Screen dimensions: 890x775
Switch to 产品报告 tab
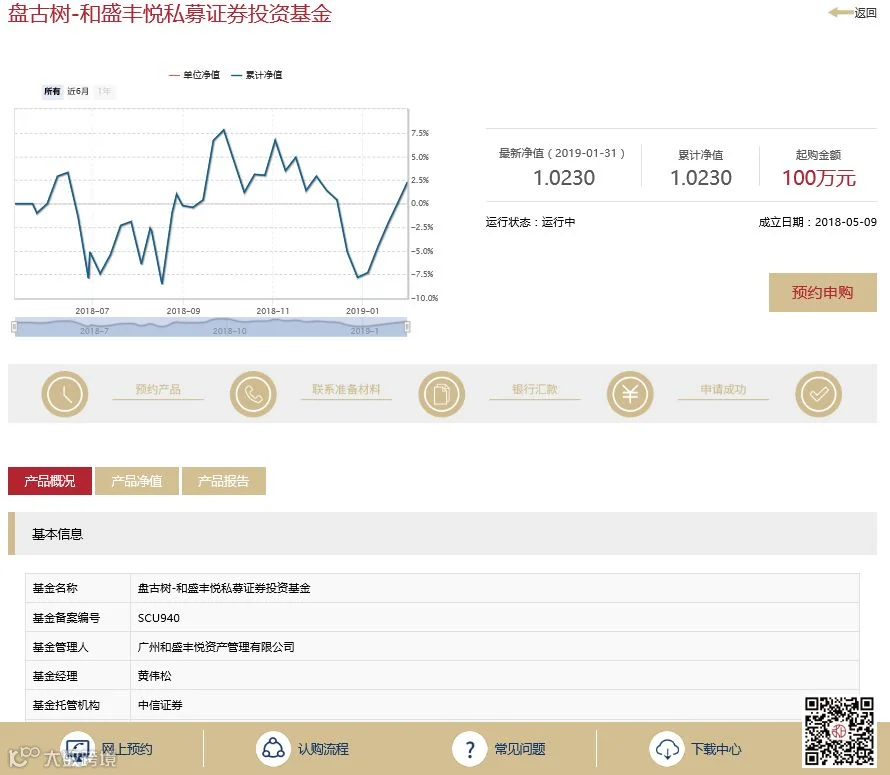point(224,481)
